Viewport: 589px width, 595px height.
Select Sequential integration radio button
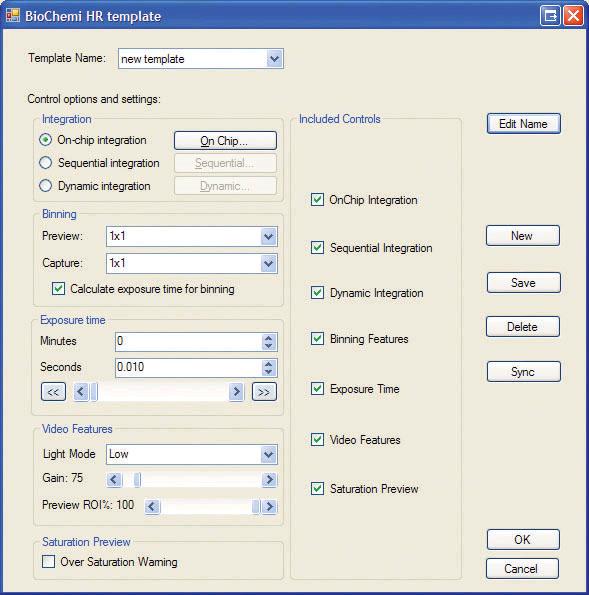coord(46,163)
